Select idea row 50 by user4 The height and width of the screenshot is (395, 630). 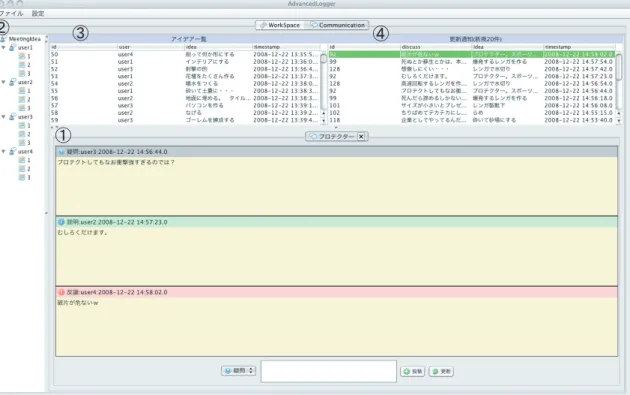coord(185,54)
